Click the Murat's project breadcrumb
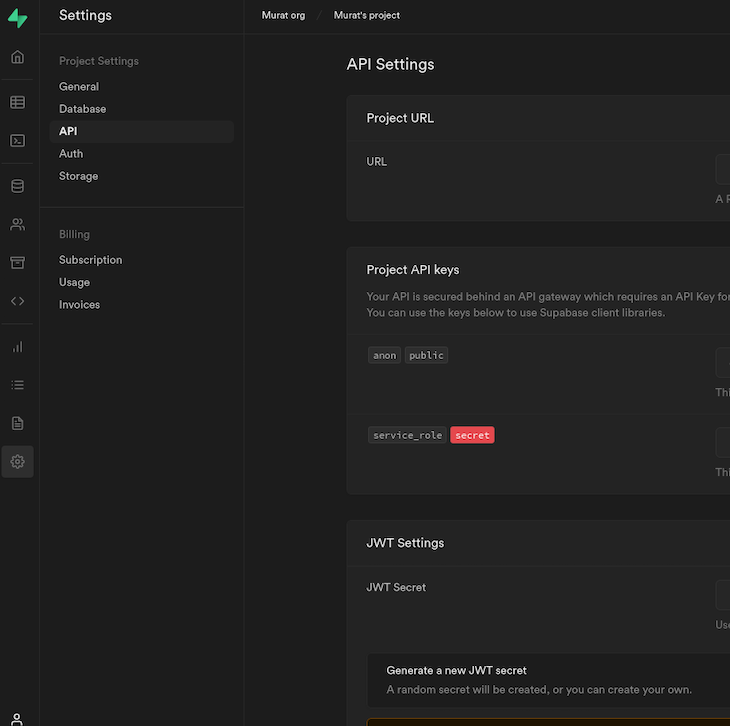 tap(366, 16)
